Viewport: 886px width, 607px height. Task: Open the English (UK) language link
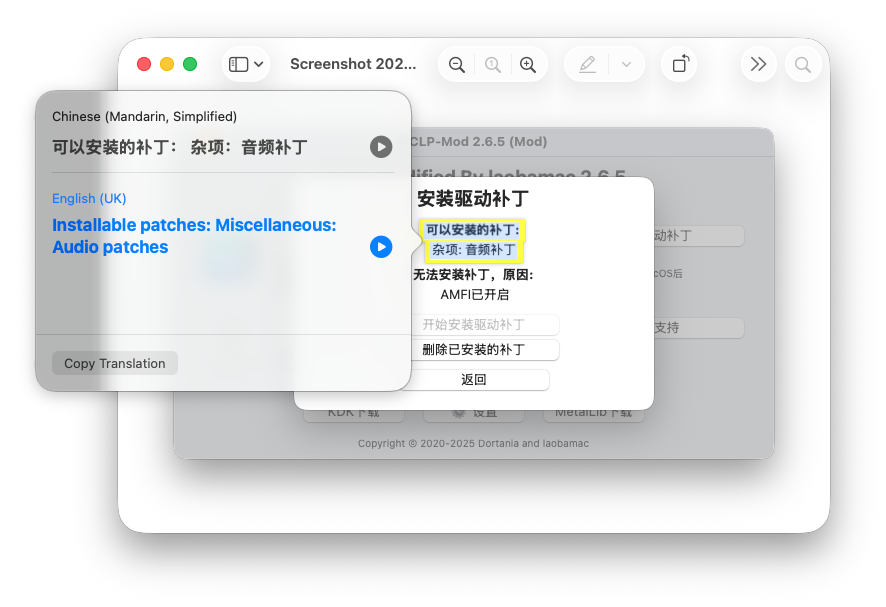89,198
